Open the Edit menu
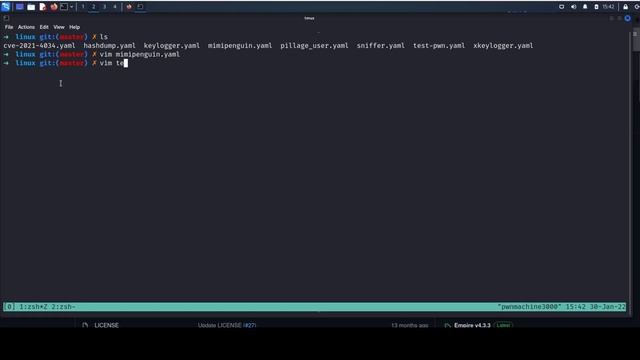Image resolution: width=640 pixels, height=360 pixels. (44, 27)
